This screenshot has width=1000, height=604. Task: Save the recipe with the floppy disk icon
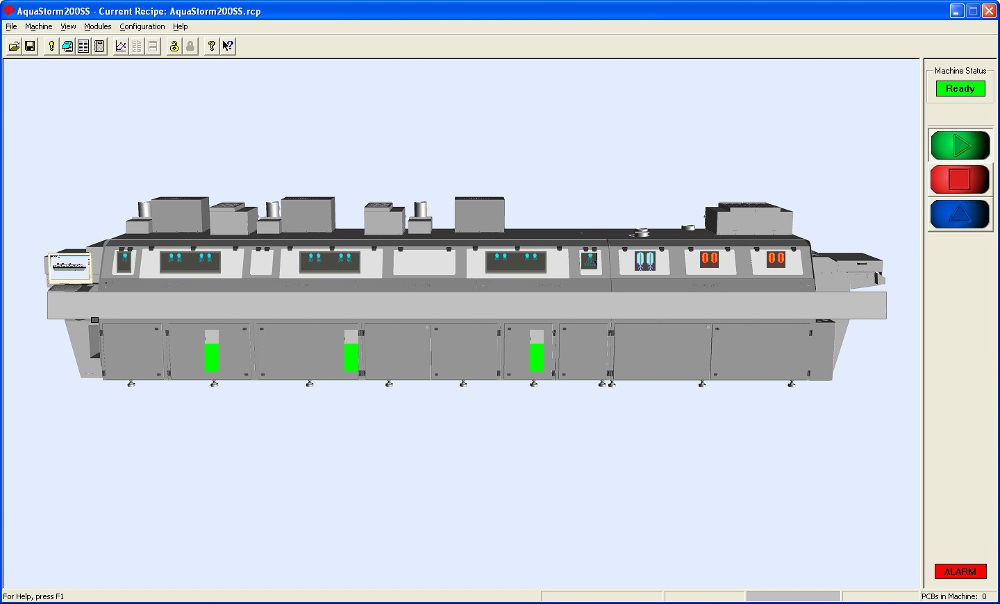30,46
